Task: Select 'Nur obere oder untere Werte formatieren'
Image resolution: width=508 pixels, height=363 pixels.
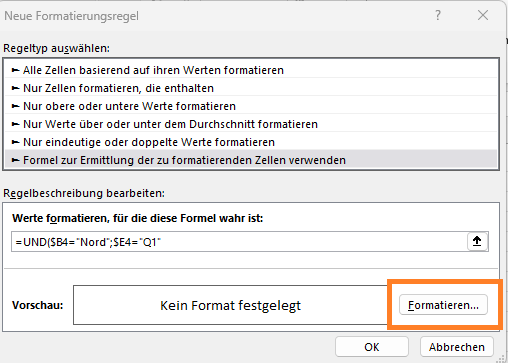Action: (251, 106)
